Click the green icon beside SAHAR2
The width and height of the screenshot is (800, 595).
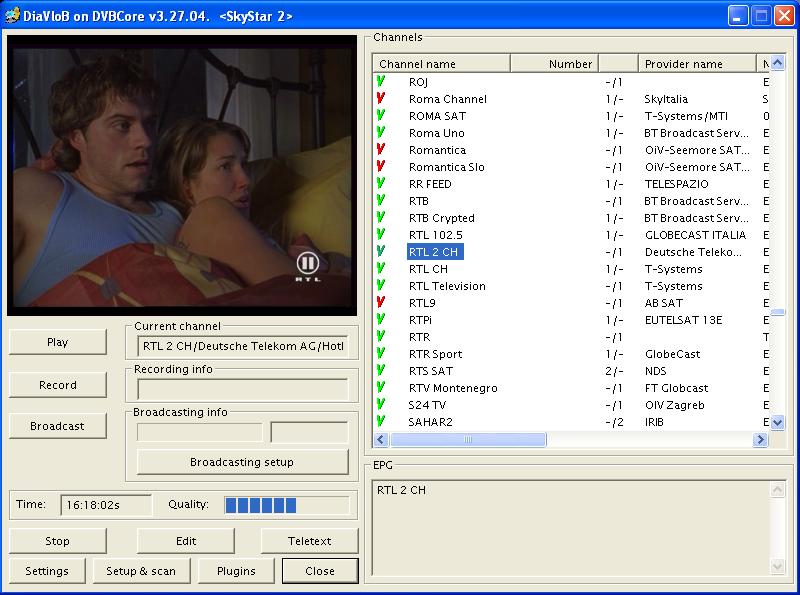pyautogui.click(x=381, y=422)
